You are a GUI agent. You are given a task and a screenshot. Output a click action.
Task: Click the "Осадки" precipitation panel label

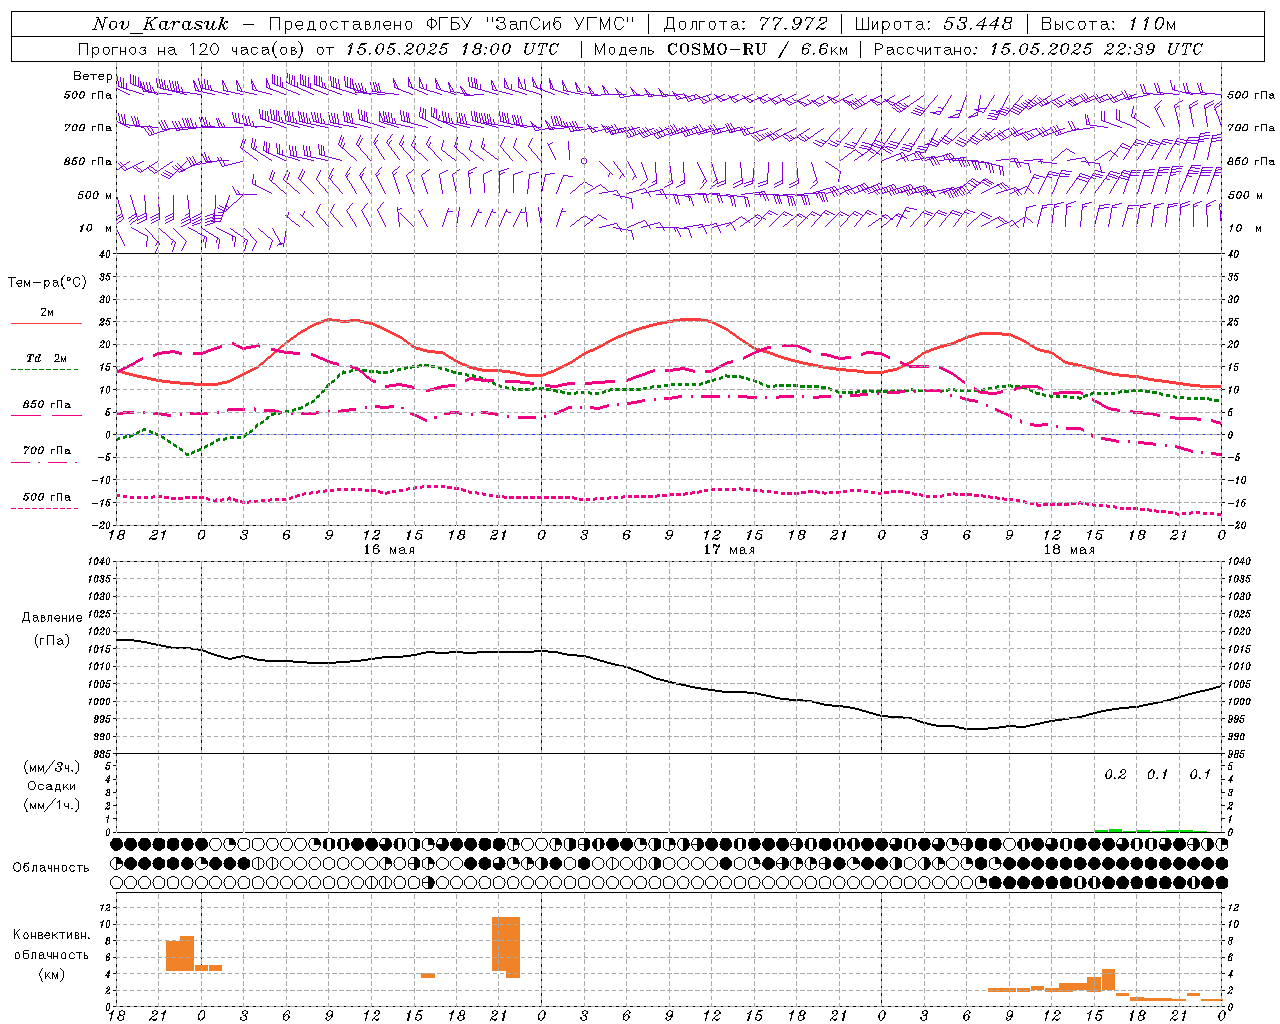[x=52, y=786]
